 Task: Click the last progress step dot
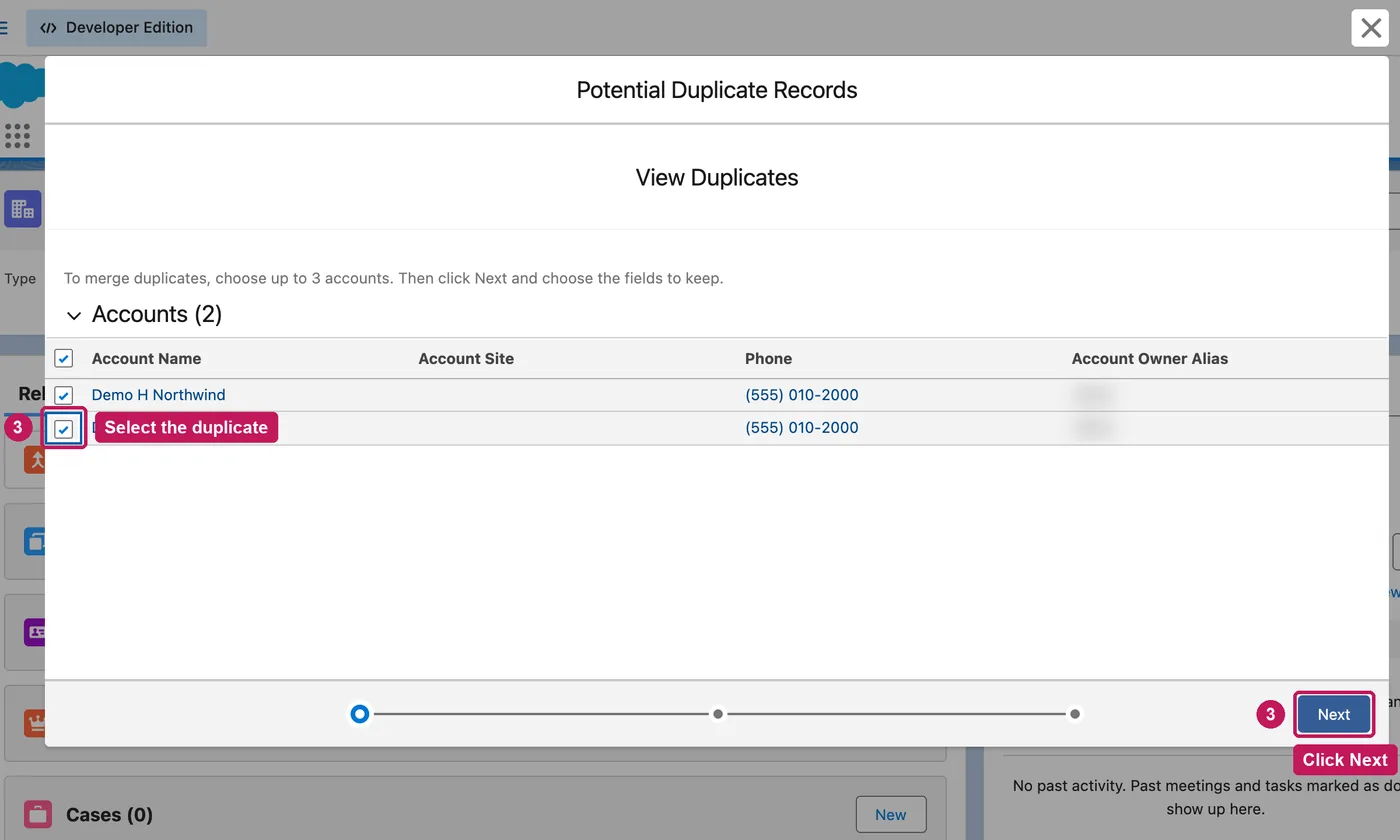[x=1074, y=714]
